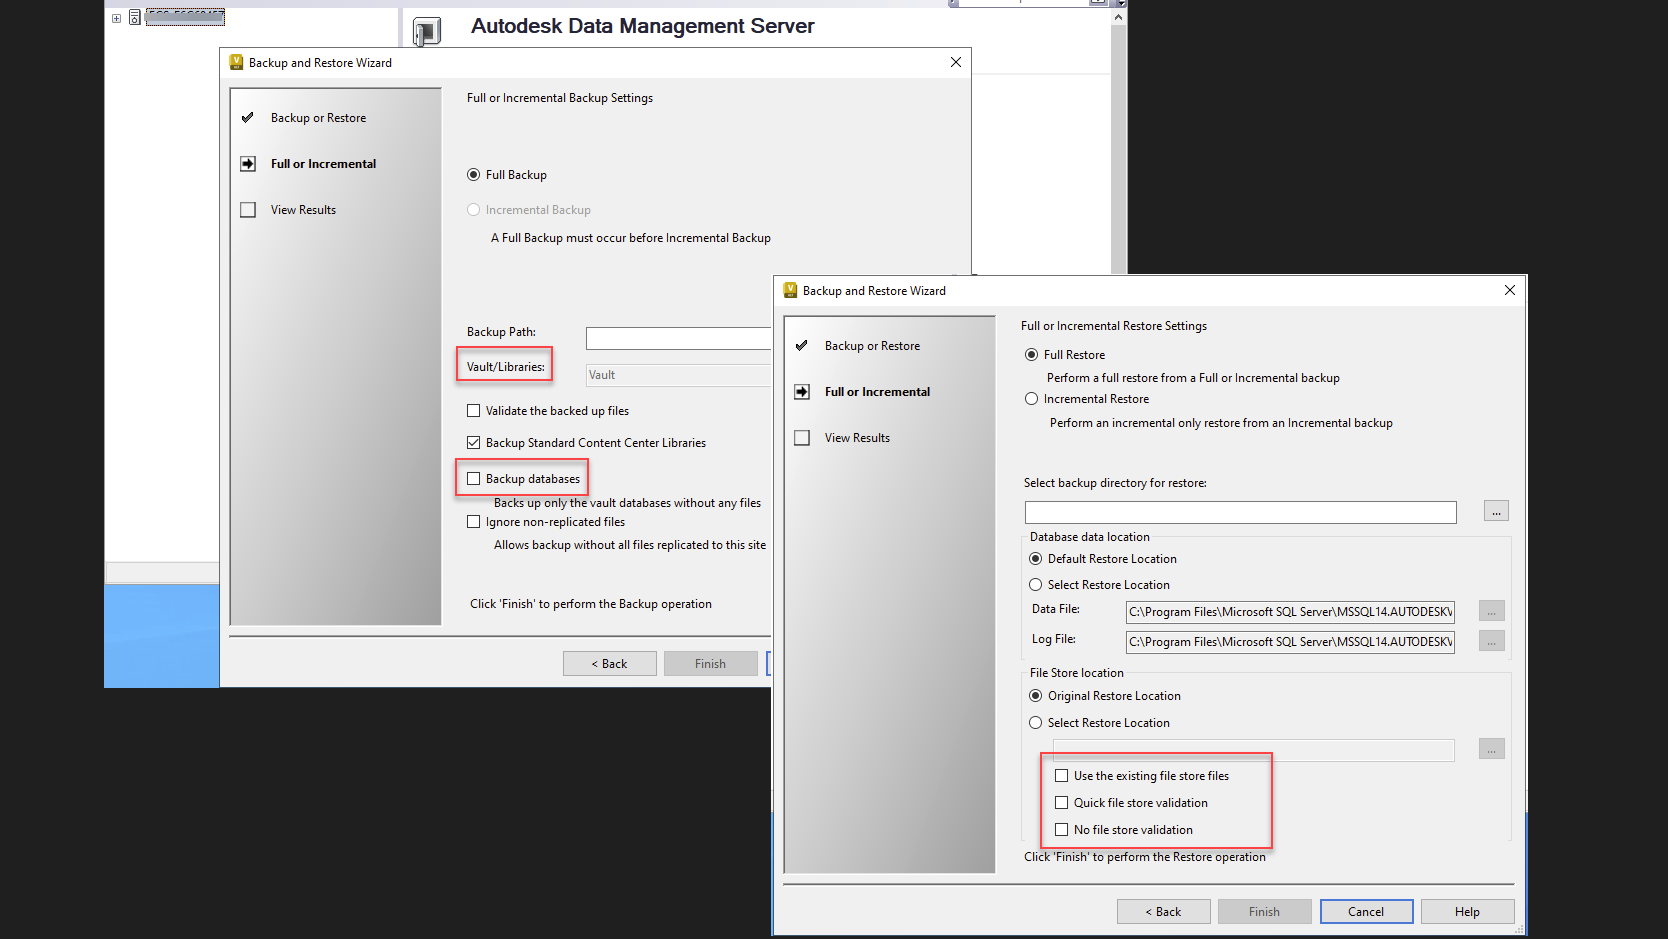This screenshot has height=939, width=1668.
Task: Choose the Full Restore radio button
Action: click(1032, 355)
